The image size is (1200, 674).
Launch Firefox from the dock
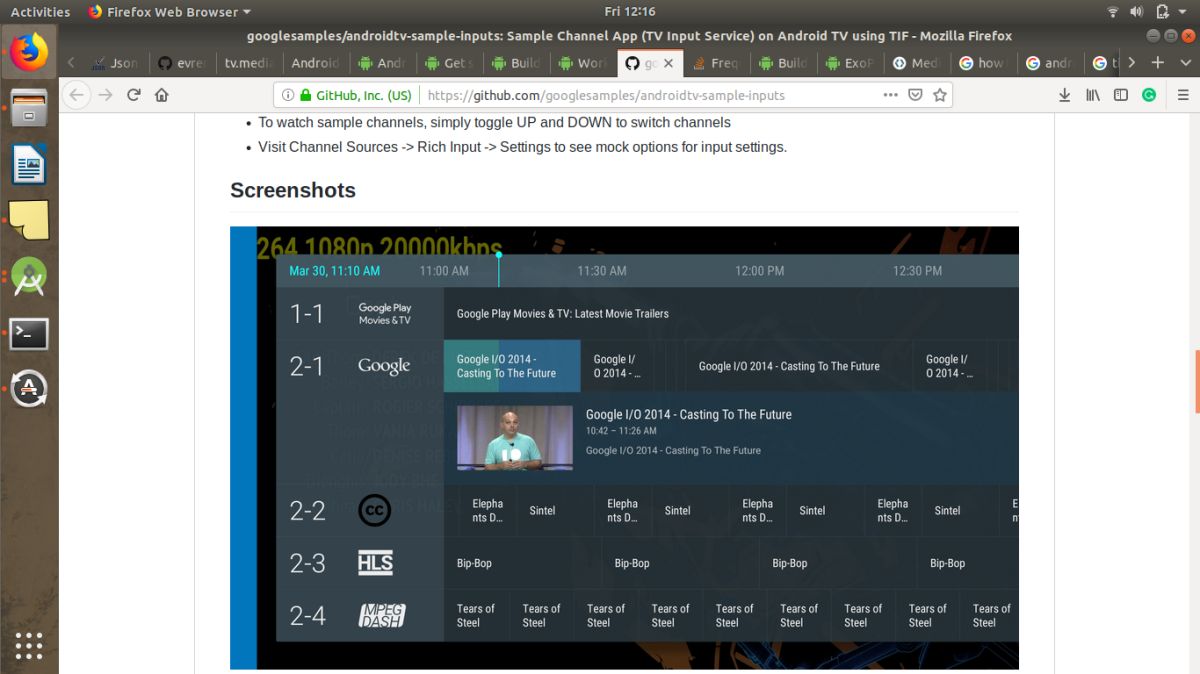29,51
